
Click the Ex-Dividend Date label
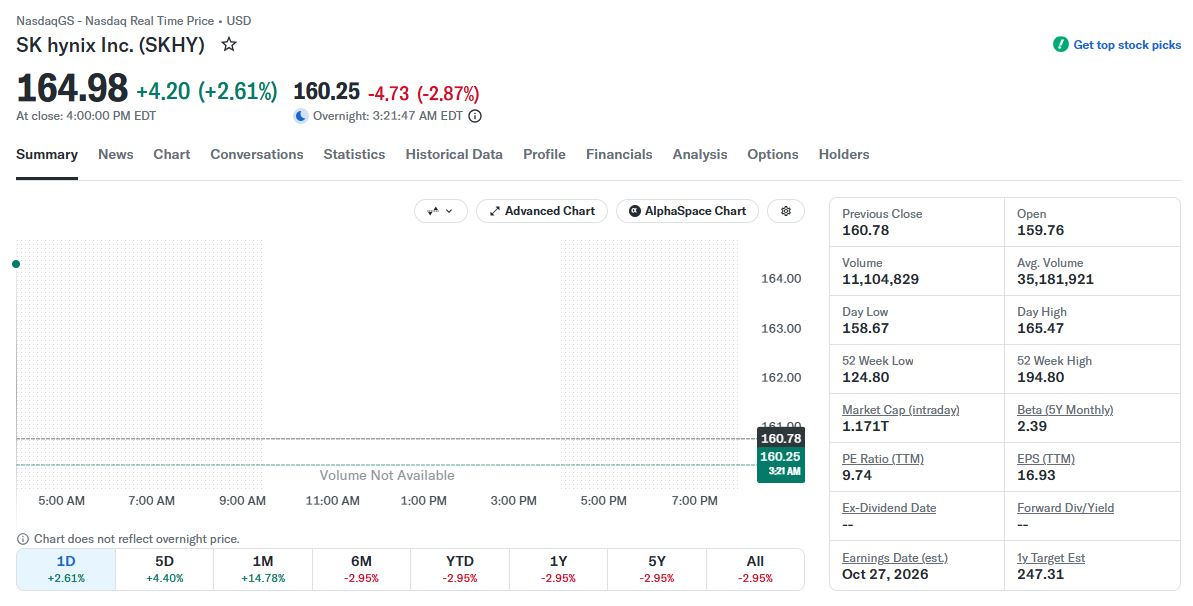pos(889,508)
